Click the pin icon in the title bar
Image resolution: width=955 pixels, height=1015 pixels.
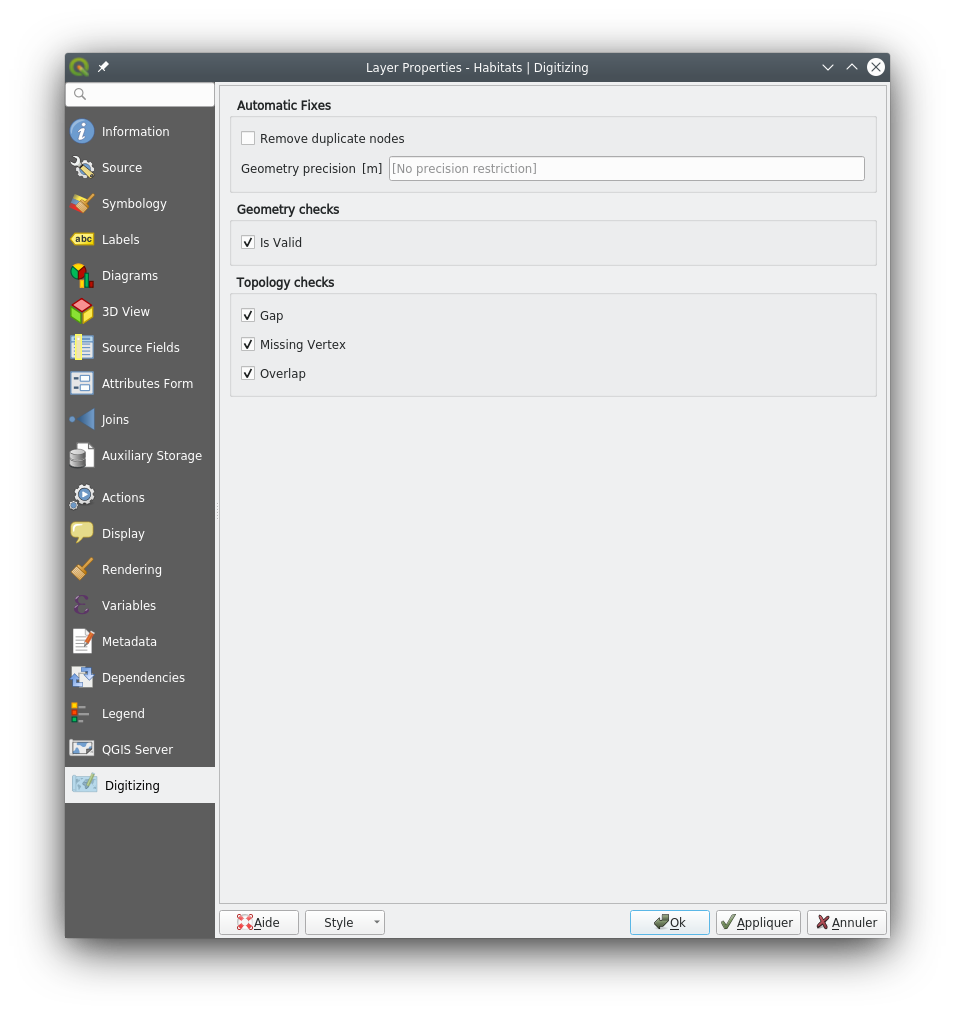click(x=103, y=67)
